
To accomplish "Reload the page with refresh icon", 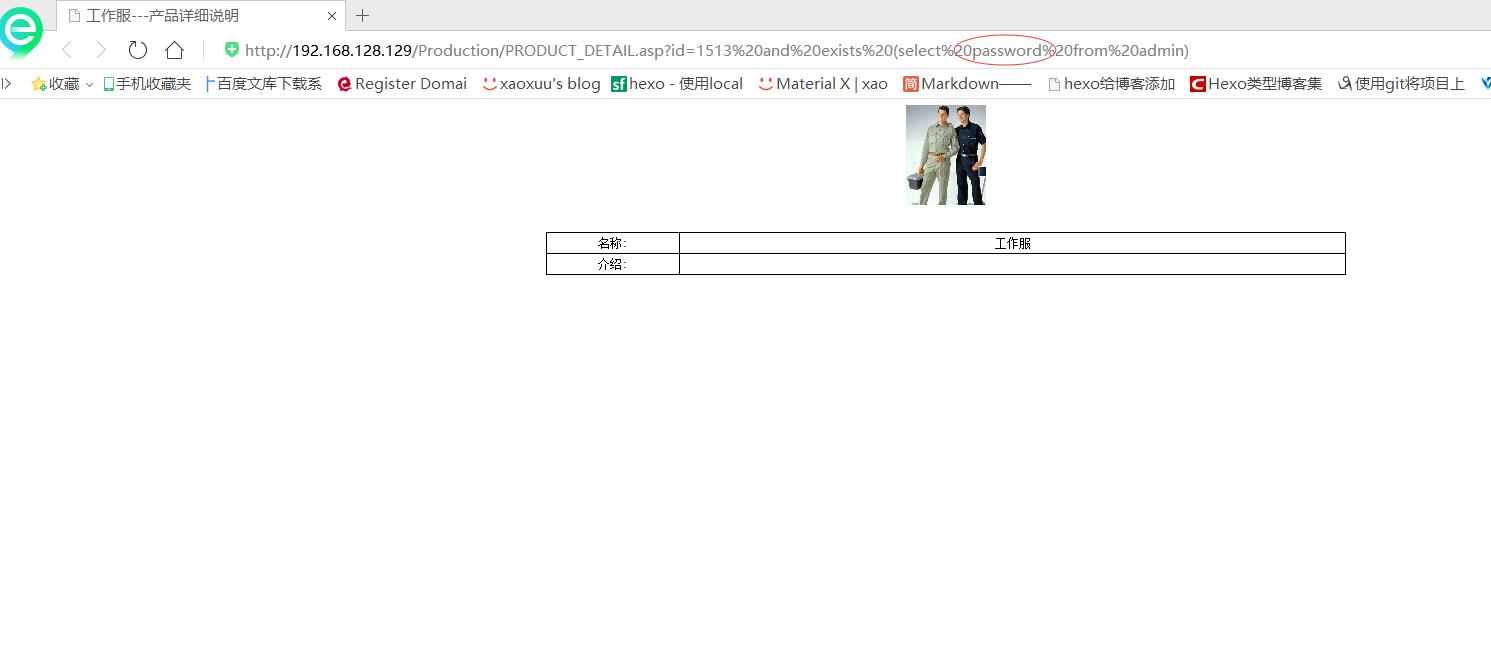I will click(138, 50).
